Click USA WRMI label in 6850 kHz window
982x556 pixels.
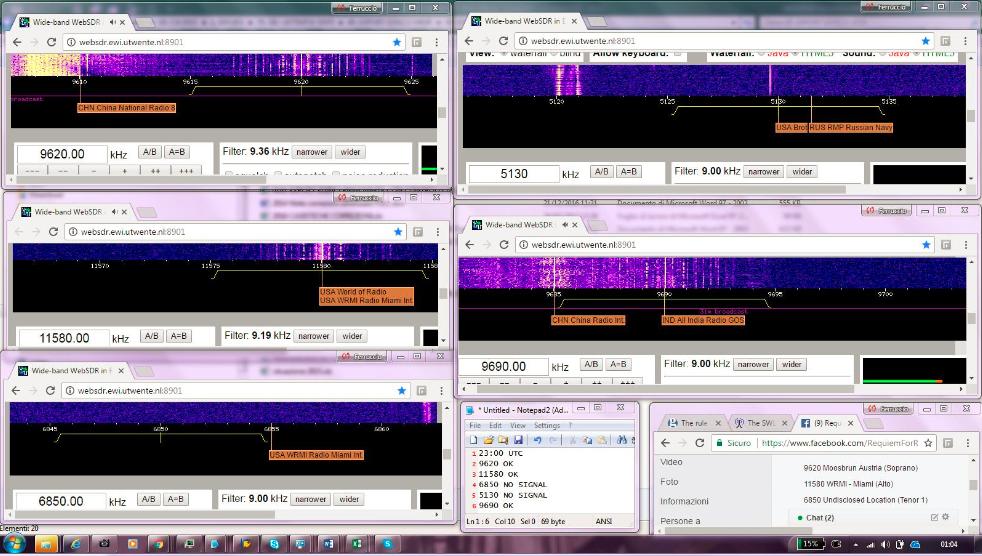coord(316,455)
